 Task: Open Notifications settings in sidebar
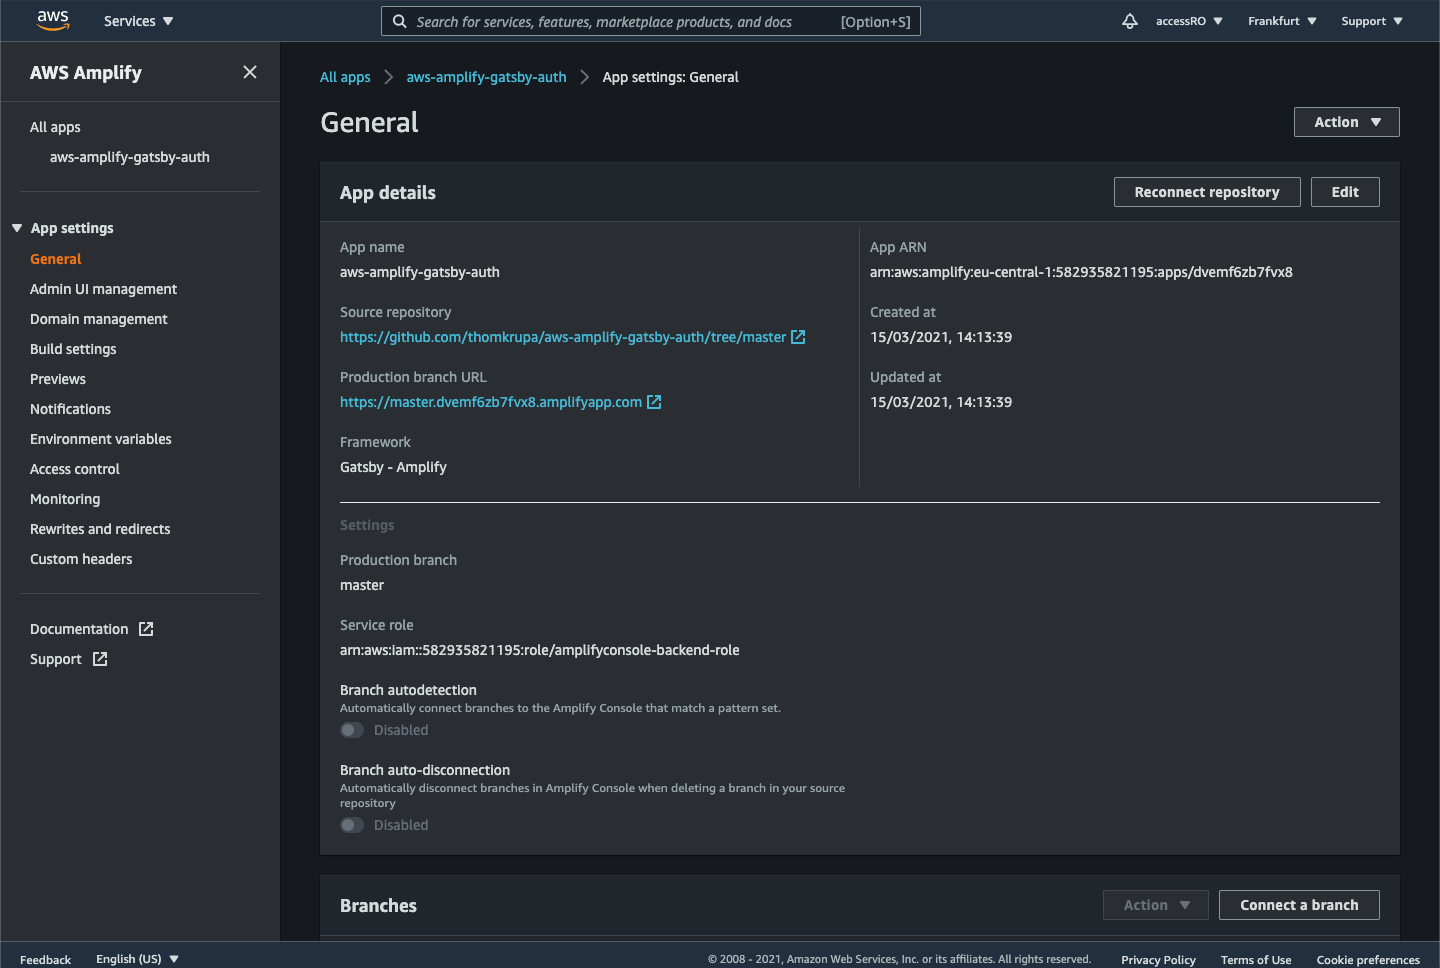pyautogui.click(x=70, y=409)
